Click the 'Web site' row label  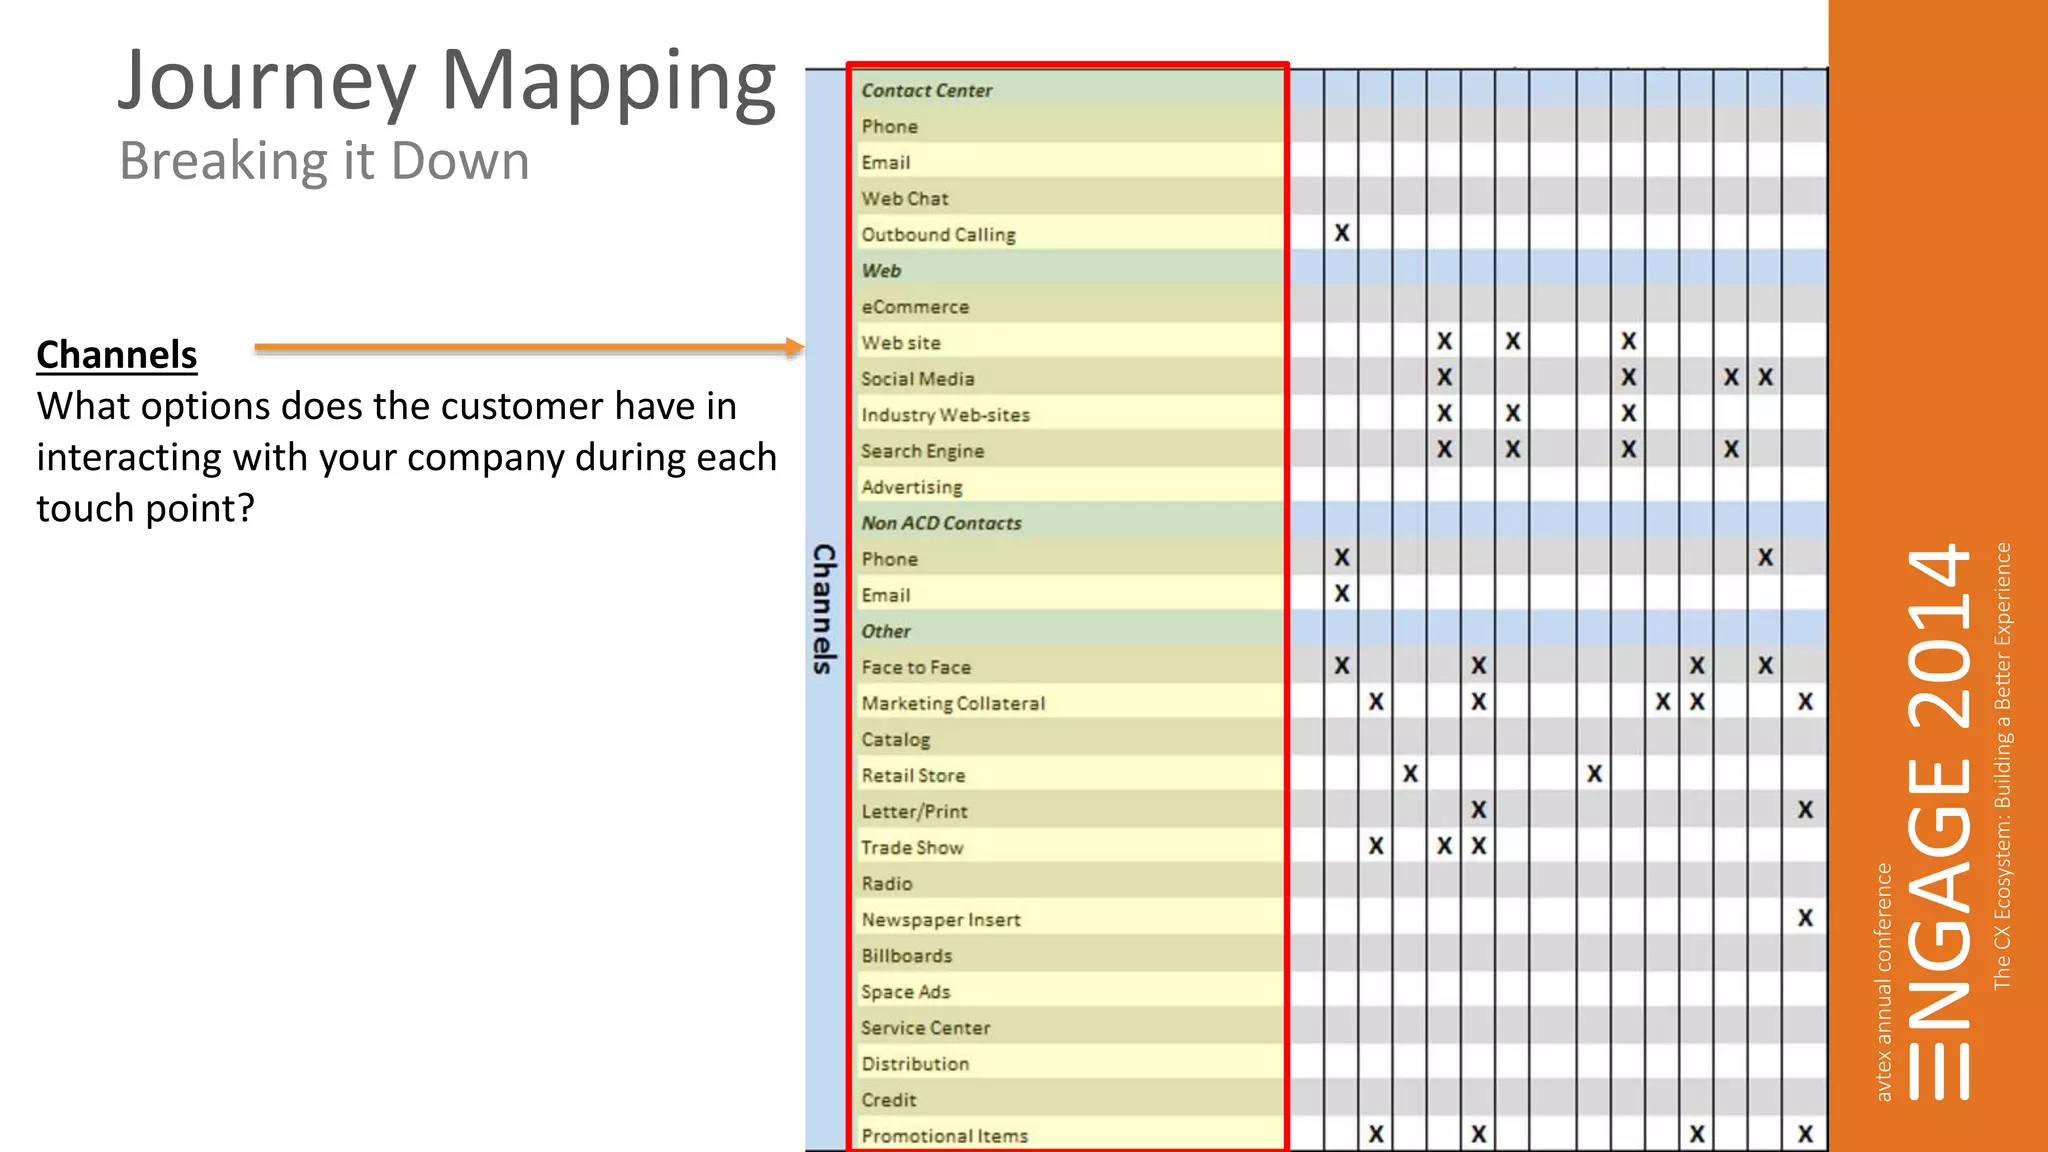pos(901,343)
